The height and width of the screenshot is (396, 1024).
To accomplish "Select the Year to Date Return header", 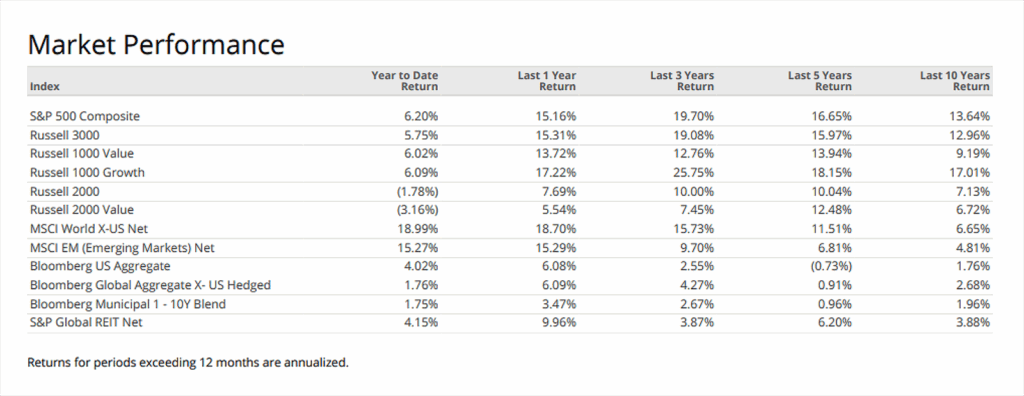I will click(404, 81).
